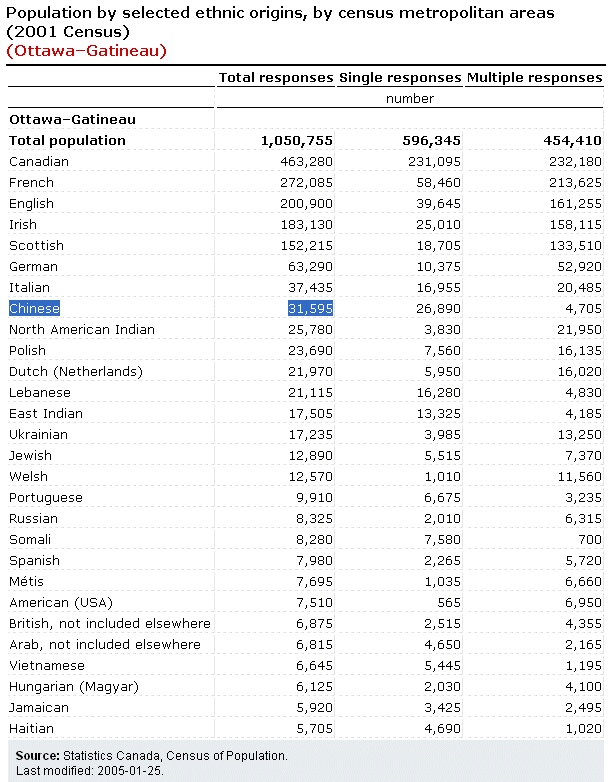The height and width of the screenshot is (782, 612).
Task: Click the Métis row label
Action: click(x=27, y=581)
